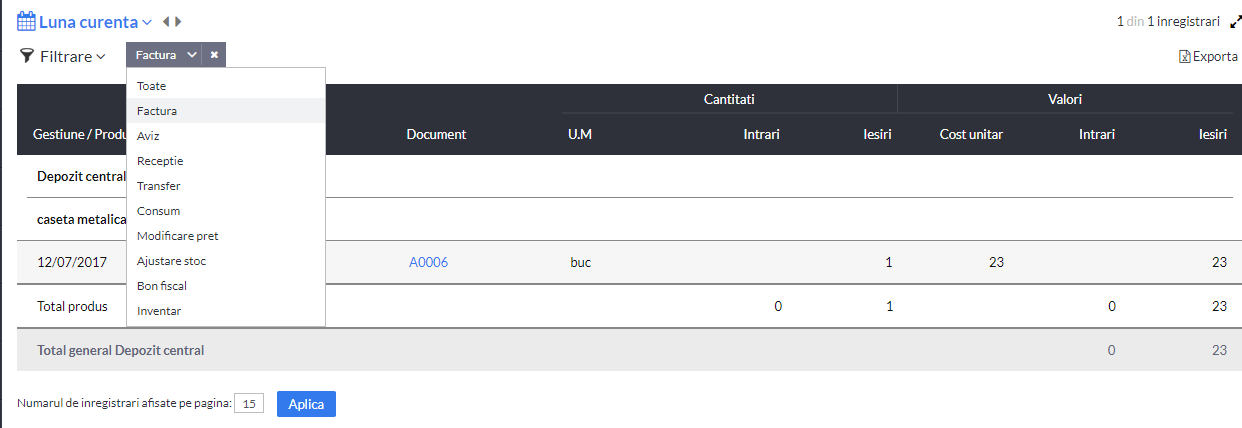Image resolution: width=1242 pixels, height=428 pixels.
Task: Open document link A0006
Action: tap(428, 262)
